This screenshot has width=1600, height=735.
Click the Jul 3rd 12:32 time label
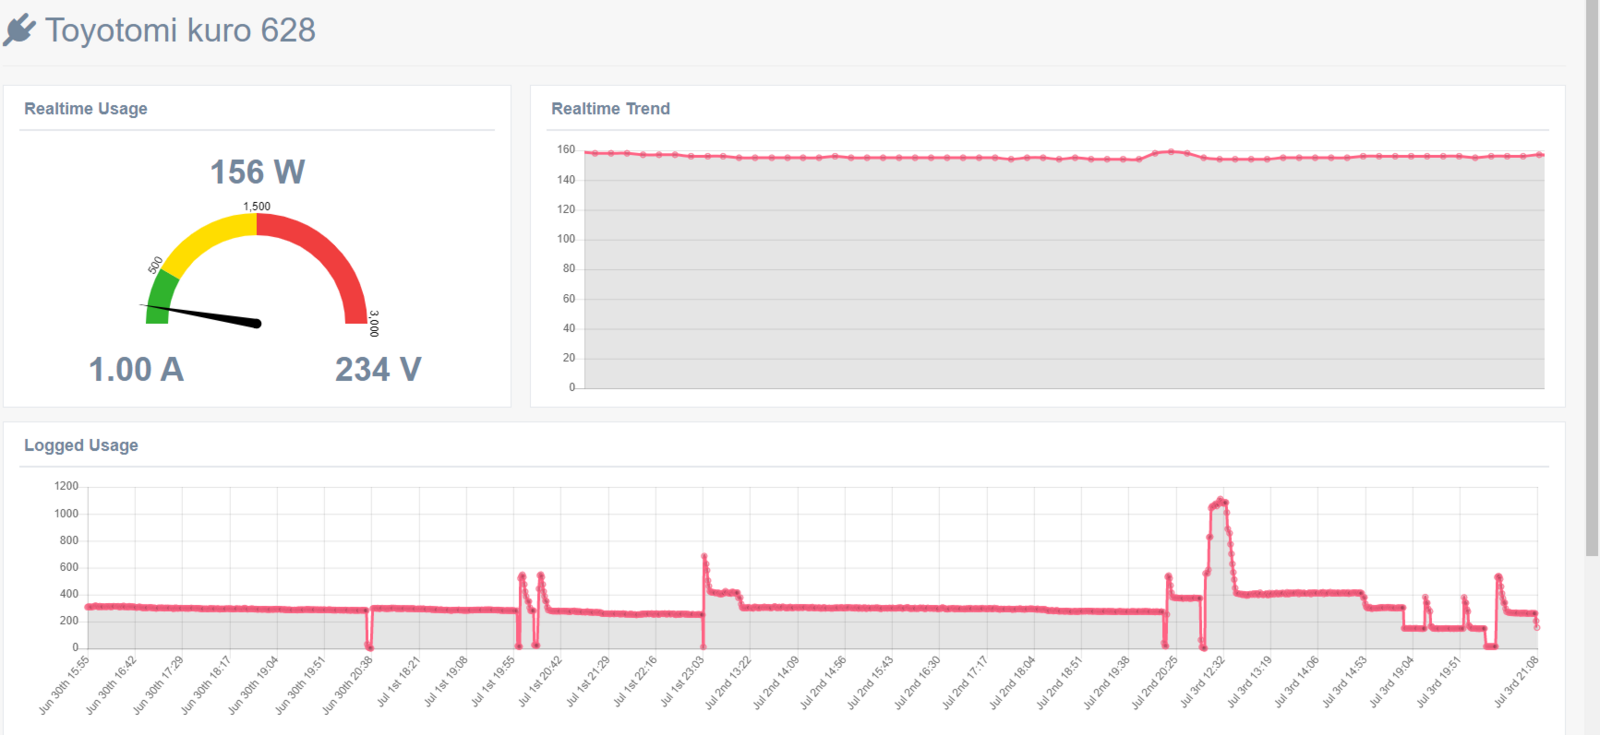coord(1201,682)
